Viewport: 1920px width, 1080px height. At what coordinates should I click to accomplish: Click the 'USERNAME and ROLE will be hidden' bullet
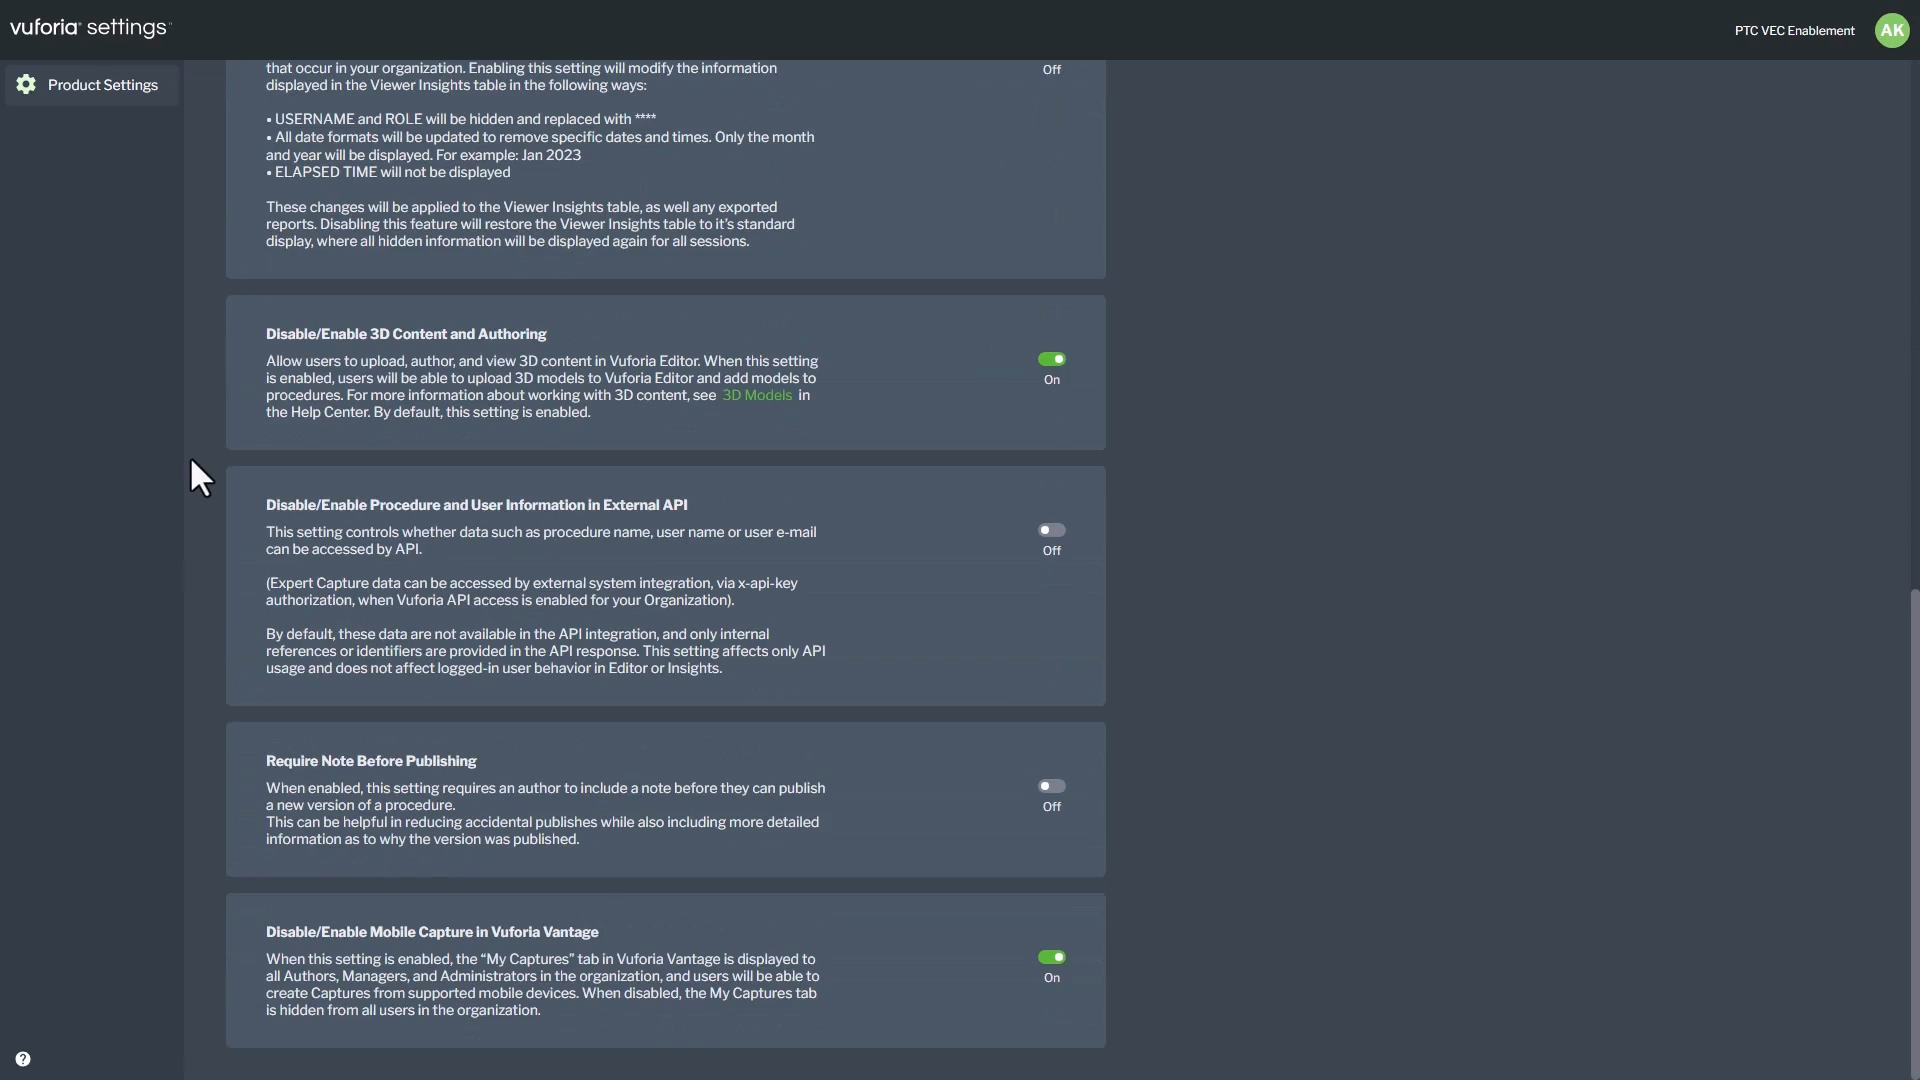[461, 119]
